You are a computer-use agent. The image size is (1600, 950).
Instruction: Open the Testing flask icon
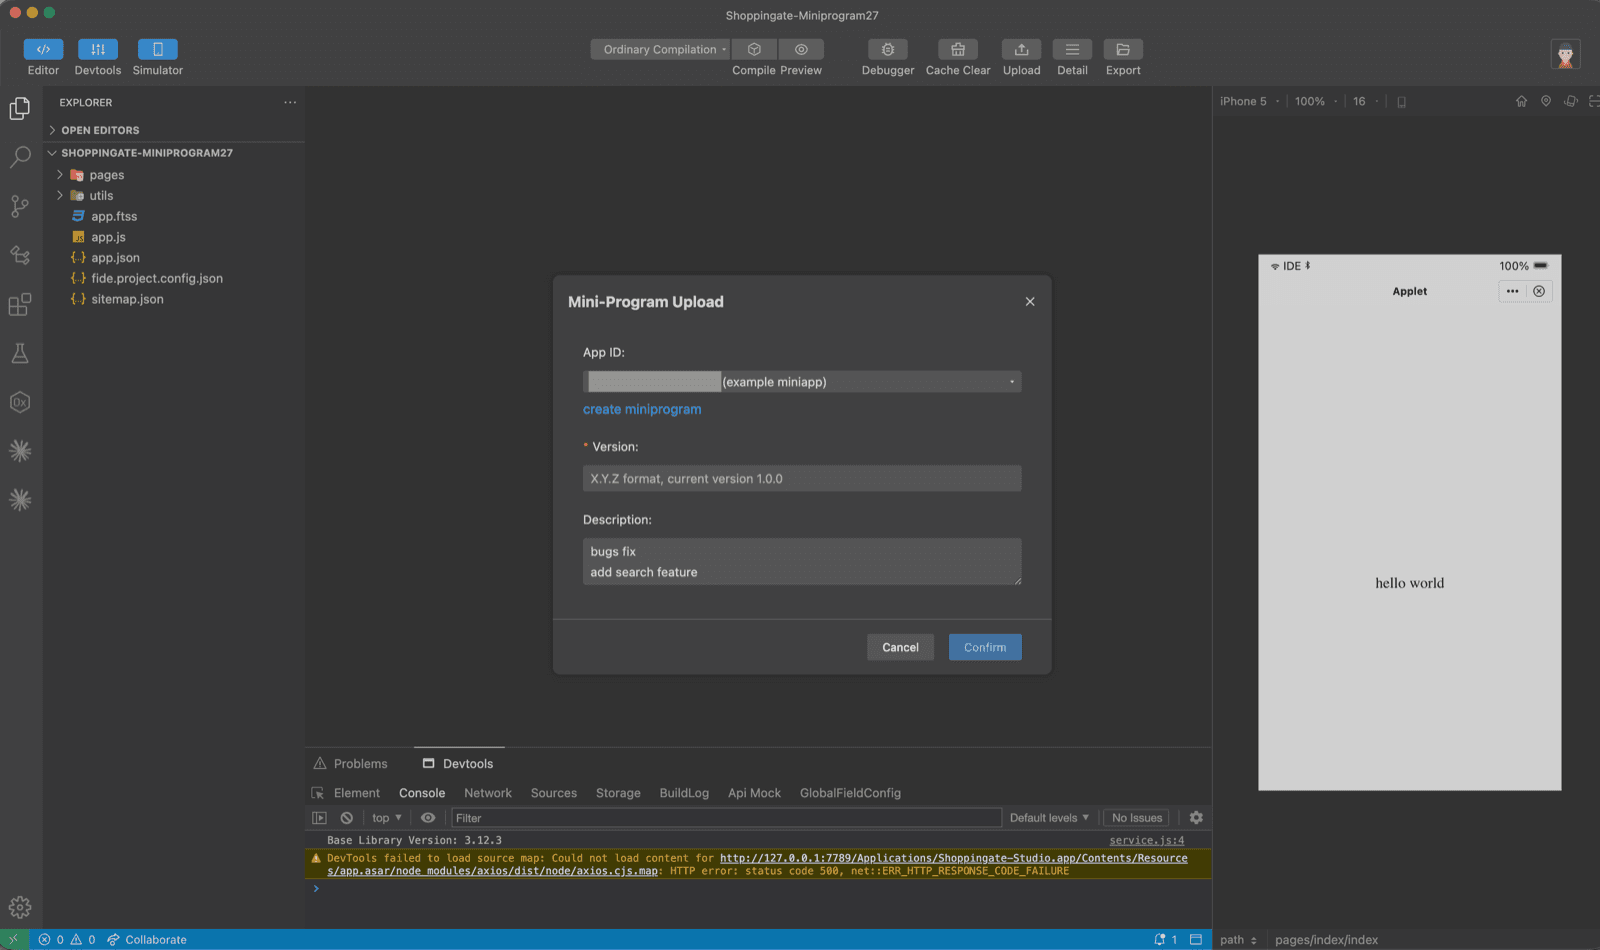pos(20,353)
